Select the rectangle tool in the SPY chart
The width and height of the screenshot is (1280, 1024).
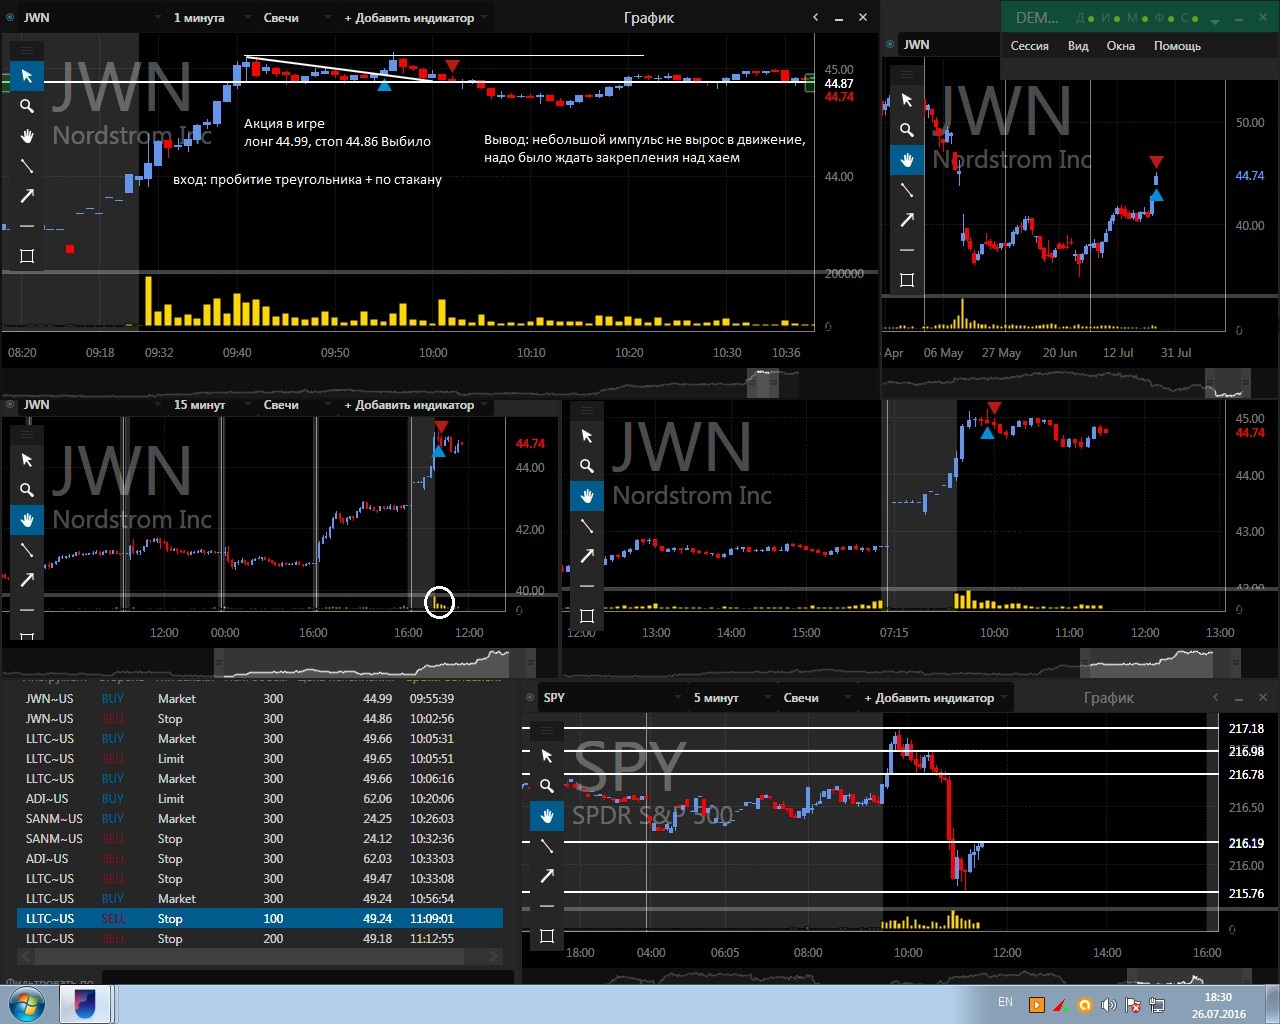click(x=547, y=936)
